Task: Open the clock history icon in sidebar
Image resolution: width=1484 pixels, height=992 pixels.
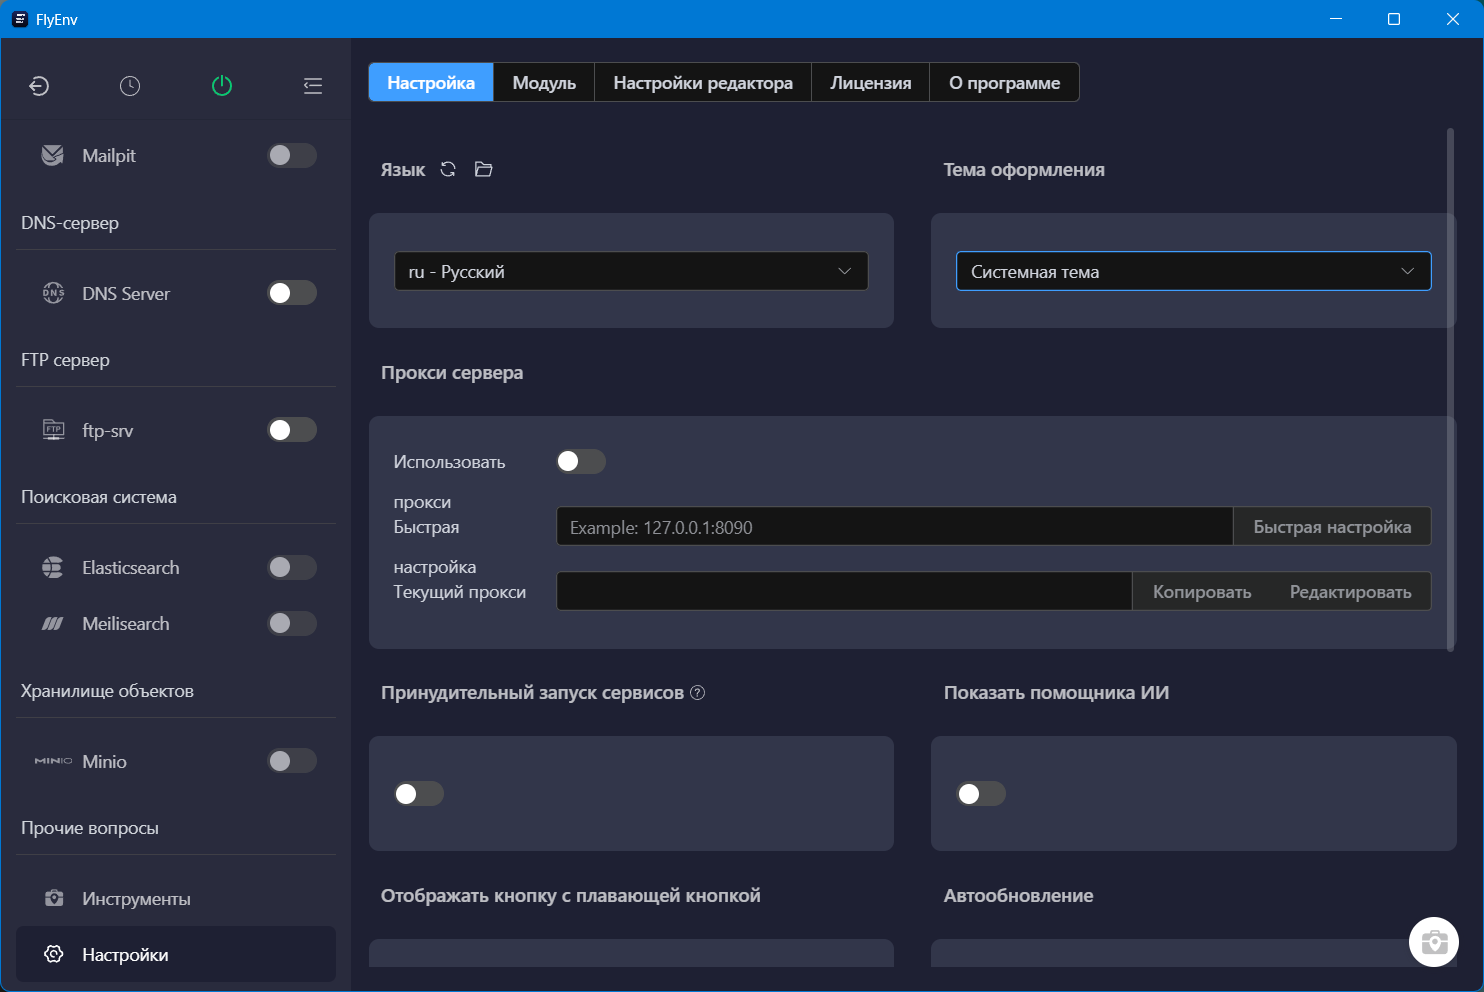Action: (130, 86)
